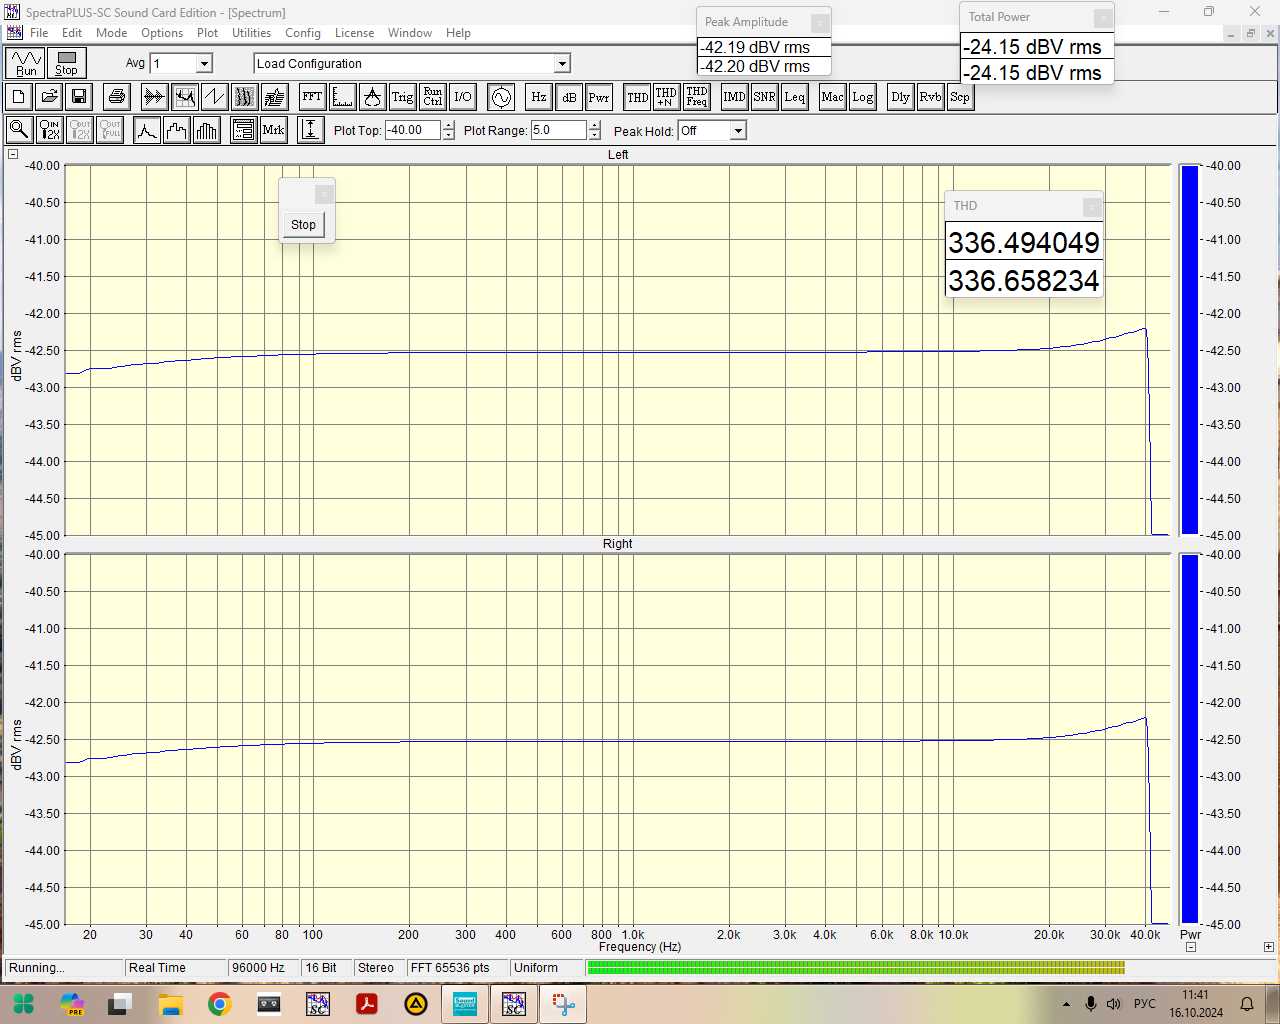Toggle the Hz peak frequency utility
The image size is (1280, 1024).
coord(538,97)
